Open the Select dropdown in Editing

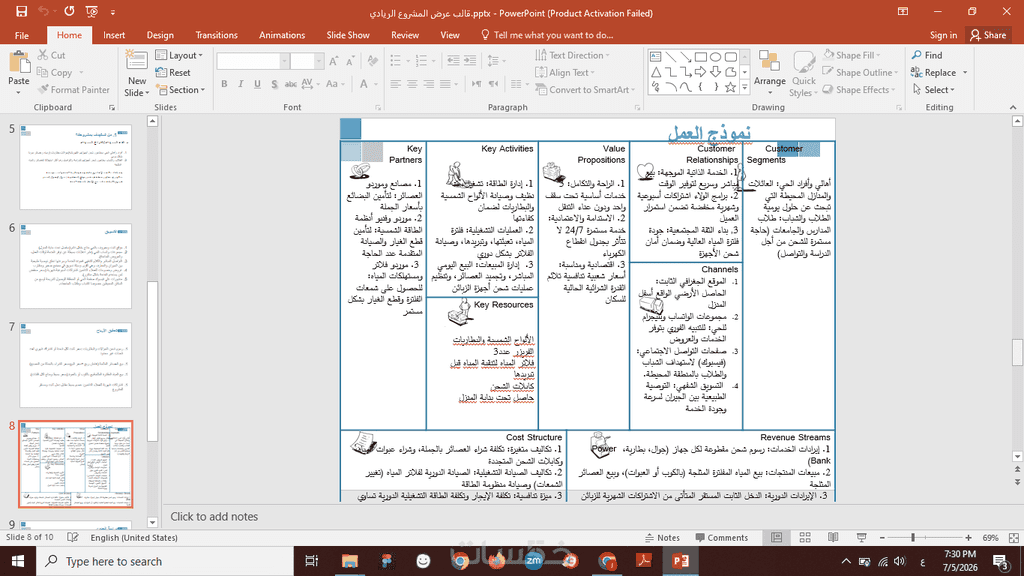click(x=934, y=89)
